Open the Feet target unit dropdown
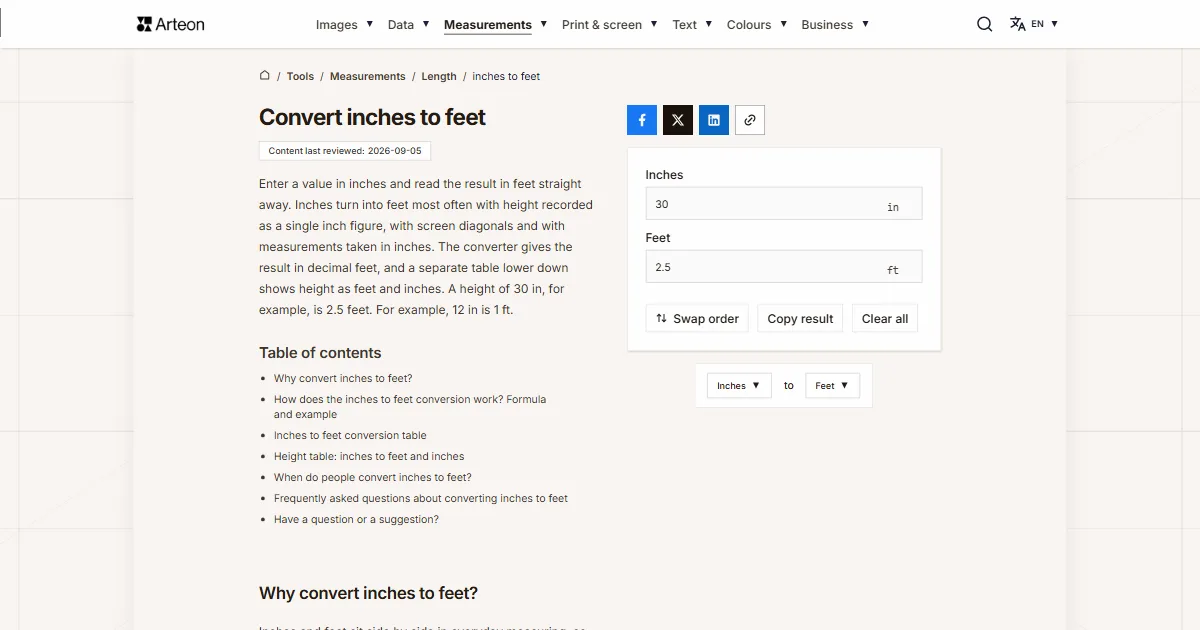This screenshot has width=1200, height=630. 832,385
